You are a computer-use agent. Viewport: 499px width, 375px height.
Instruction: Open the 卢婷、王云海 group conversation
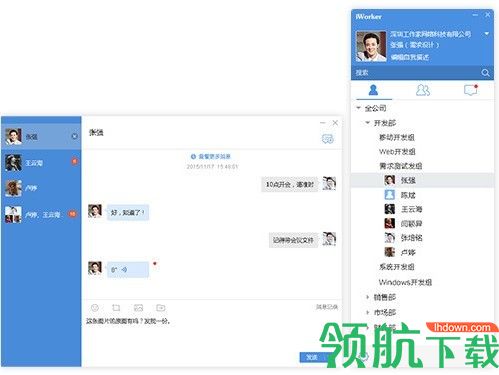tap(41, 214)
